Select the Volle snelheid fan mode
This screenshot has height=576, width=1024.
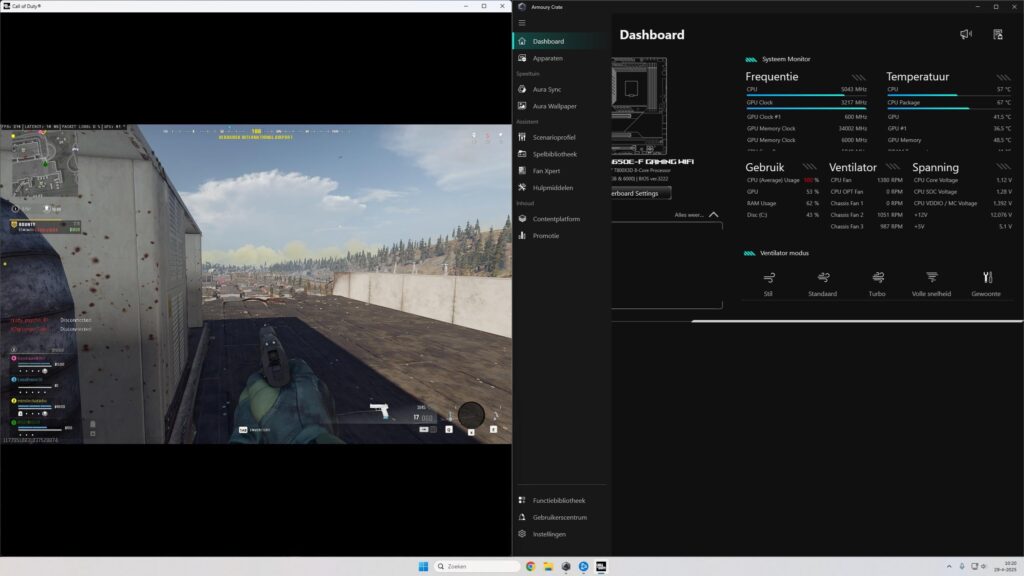click(x=931, y=284)
